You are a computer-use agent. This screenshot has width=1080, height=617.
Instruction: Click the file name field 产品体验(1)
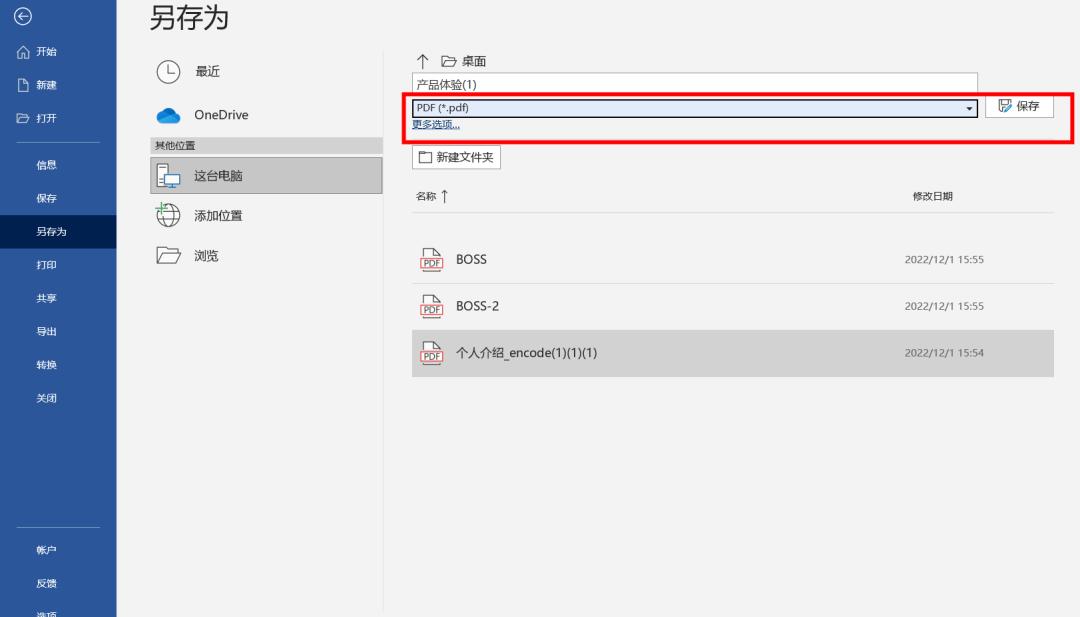(x=694, y=84)
